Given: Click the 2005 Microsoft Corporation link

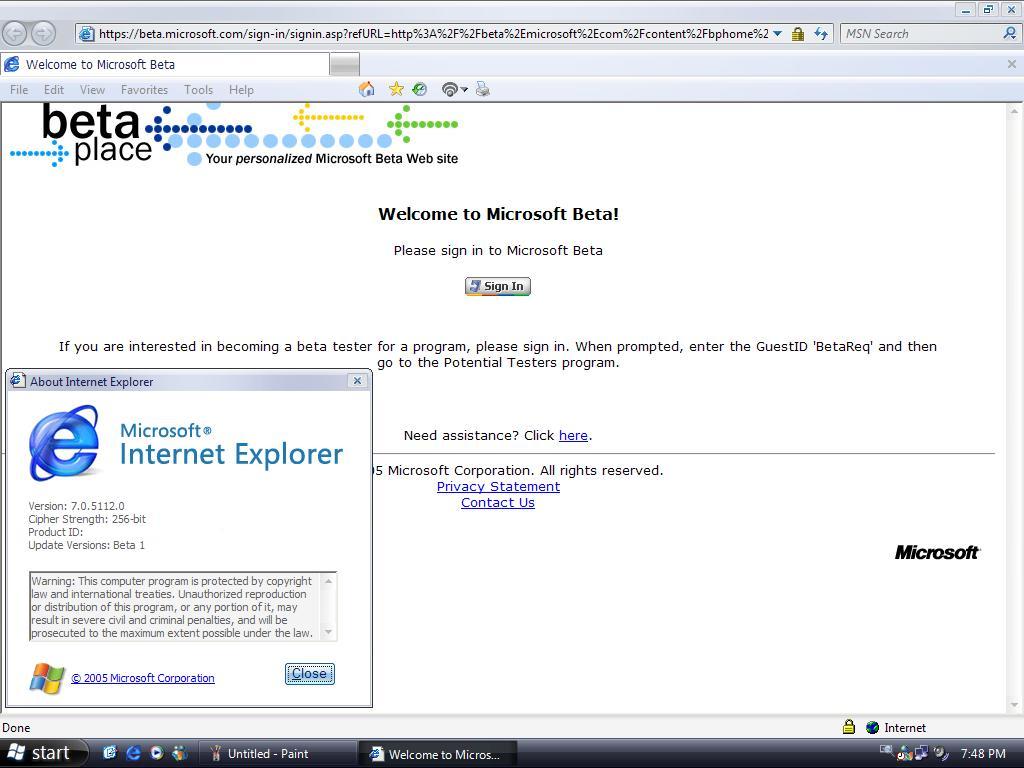Looking at the screenshot, I should tap(142, 678).
